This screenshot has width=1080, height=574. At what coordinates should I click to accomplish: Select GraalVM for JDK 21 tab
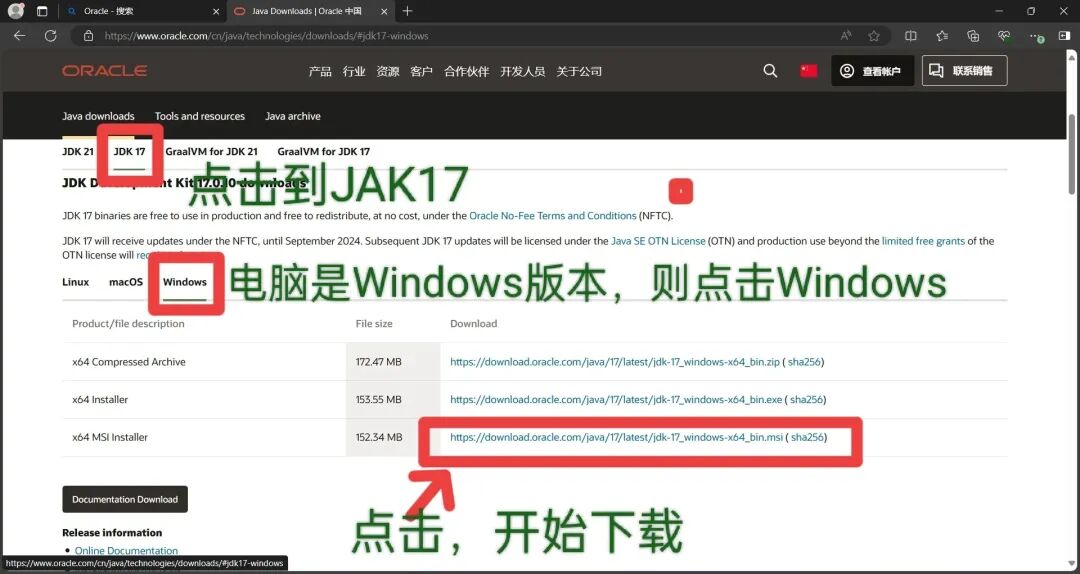211,152
